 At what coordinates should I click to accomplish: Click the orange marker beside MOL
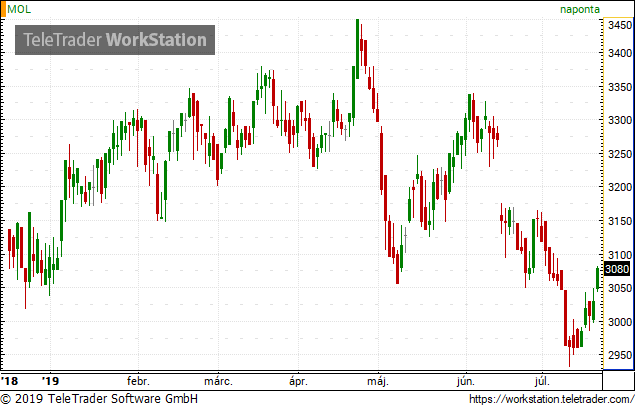pyautogui.click(x=3, y=9)
